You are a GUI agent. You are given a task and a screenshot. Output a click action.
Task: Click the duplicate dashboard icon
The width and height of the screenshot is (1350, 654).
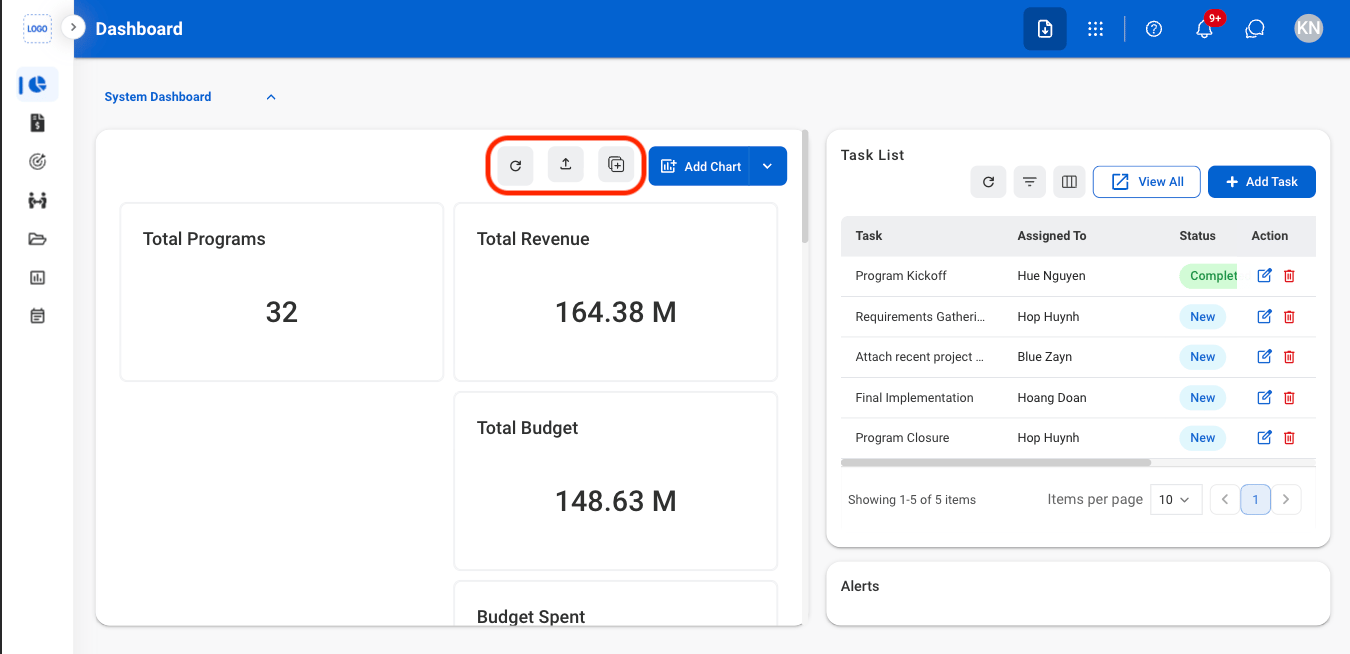pyautogui.click(x=616, y=165)
